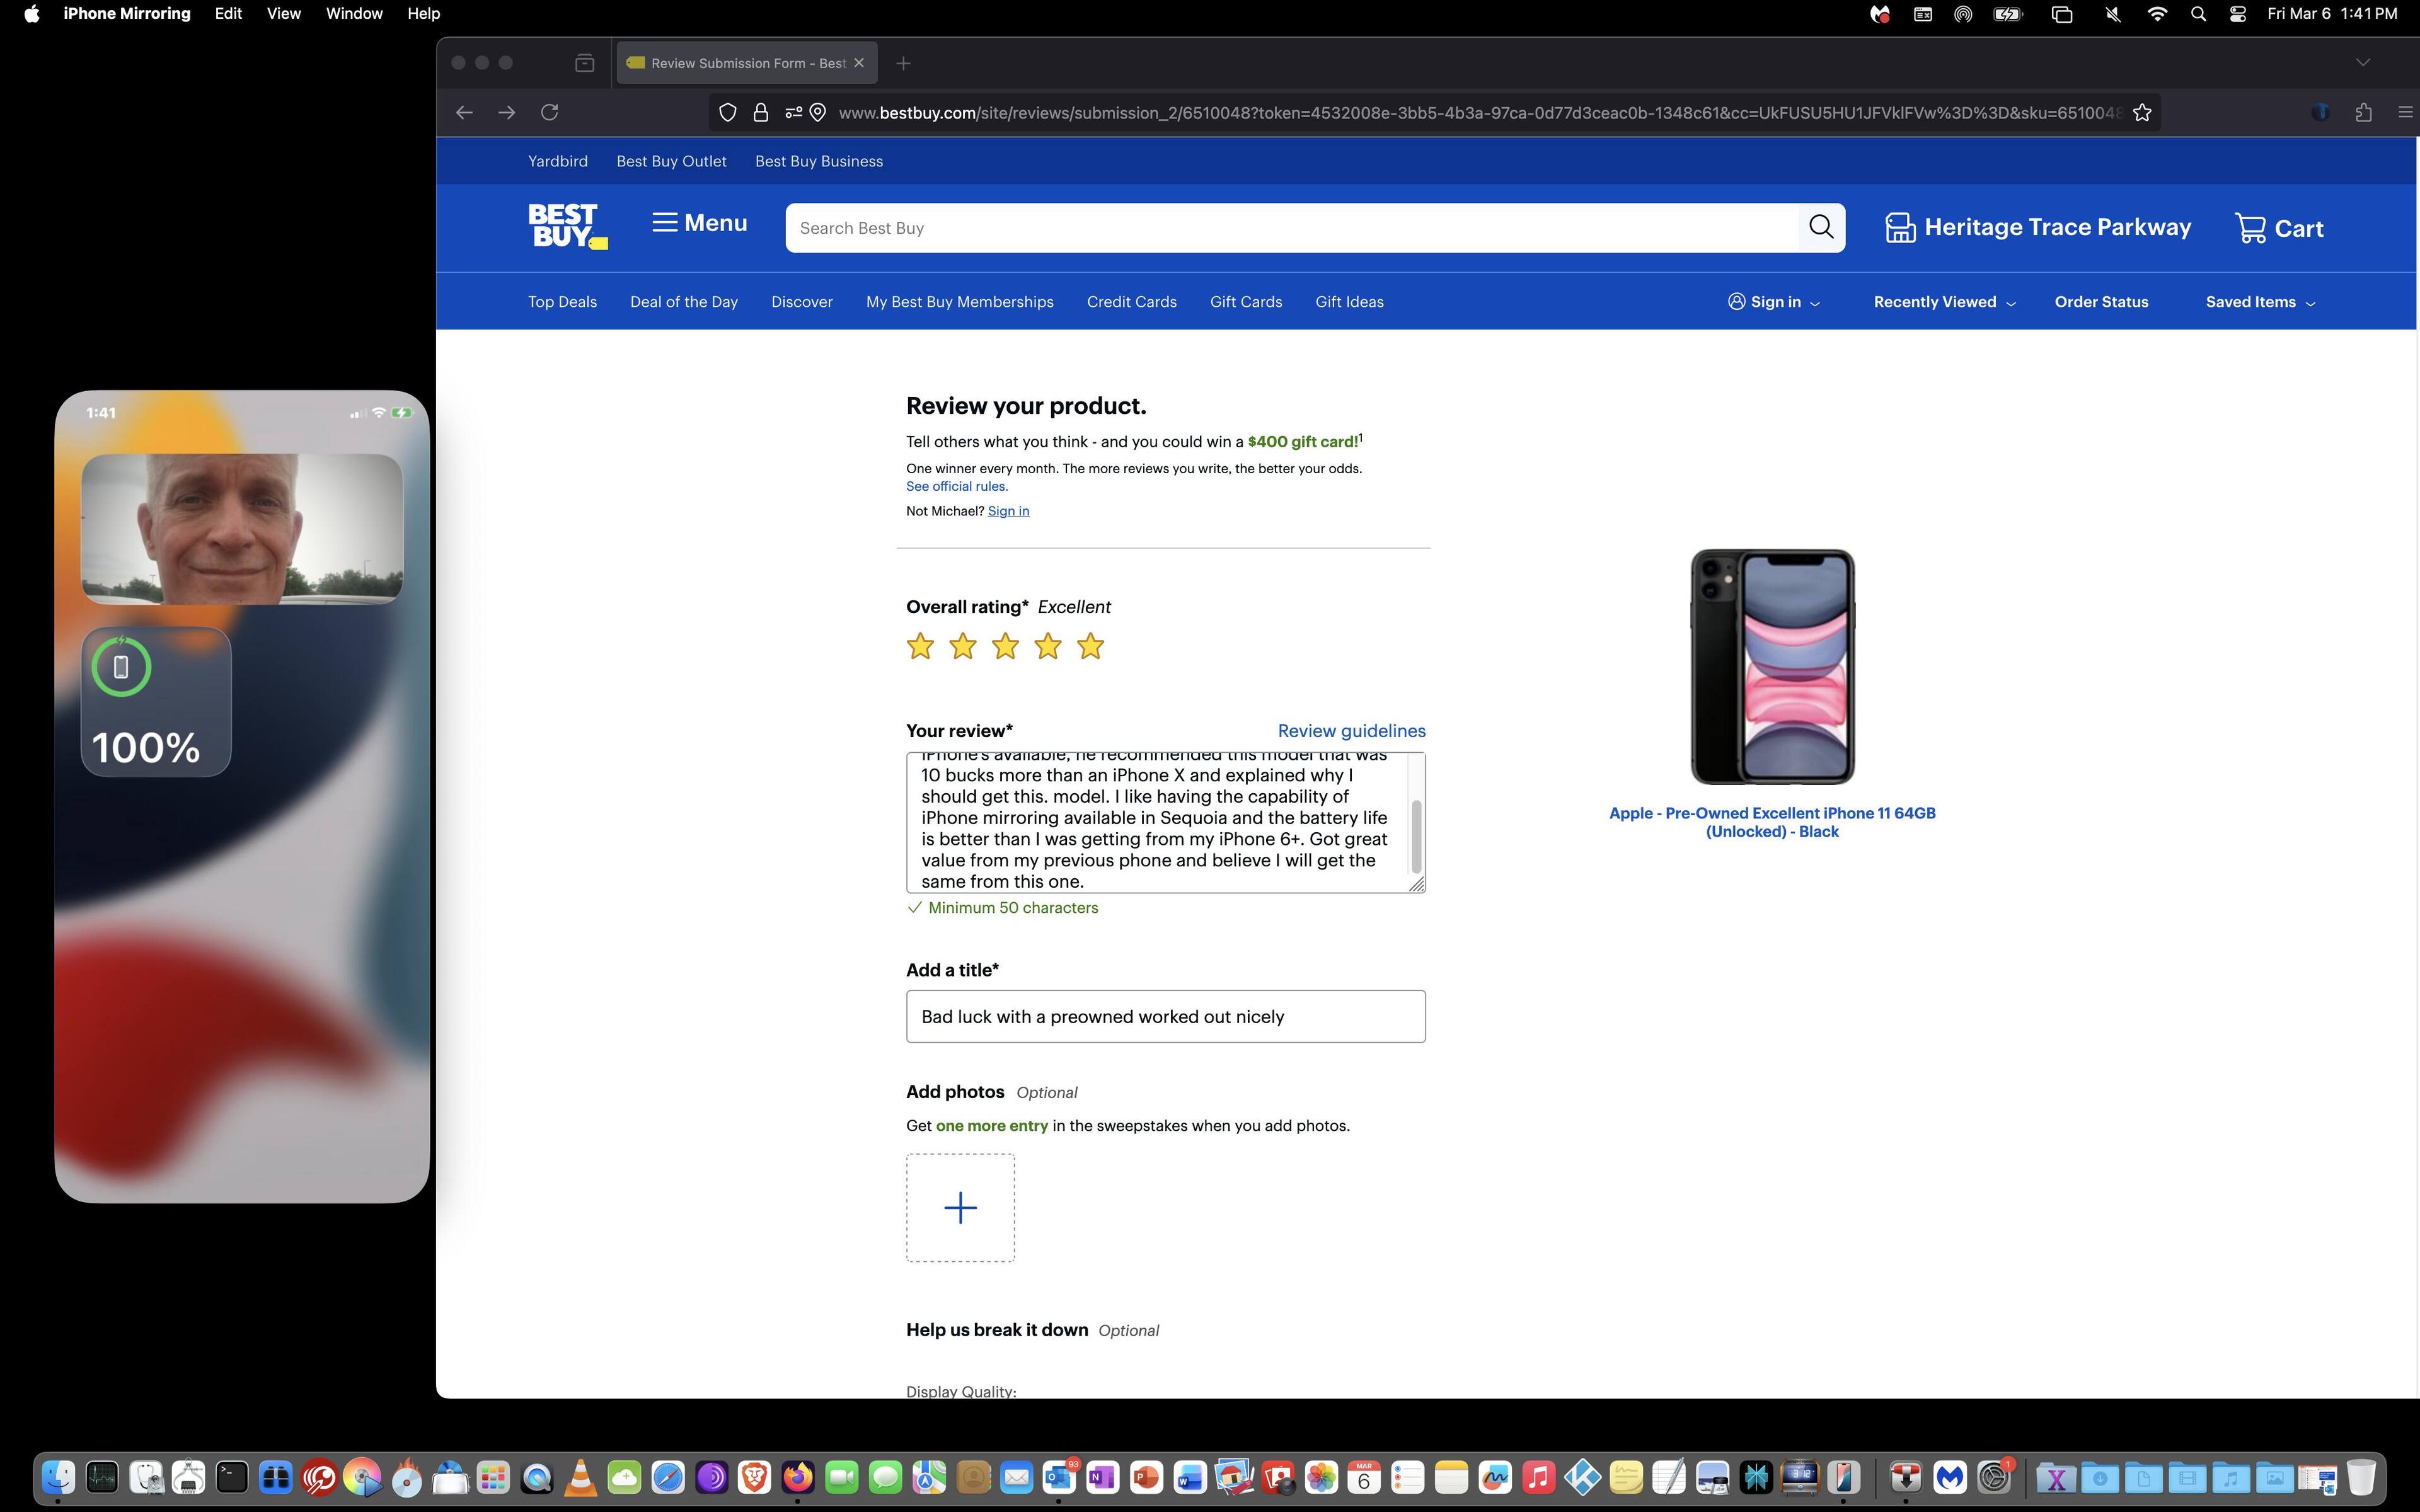
Task: Launch VLC media player from the Dock
Action: coord(580,1477)
